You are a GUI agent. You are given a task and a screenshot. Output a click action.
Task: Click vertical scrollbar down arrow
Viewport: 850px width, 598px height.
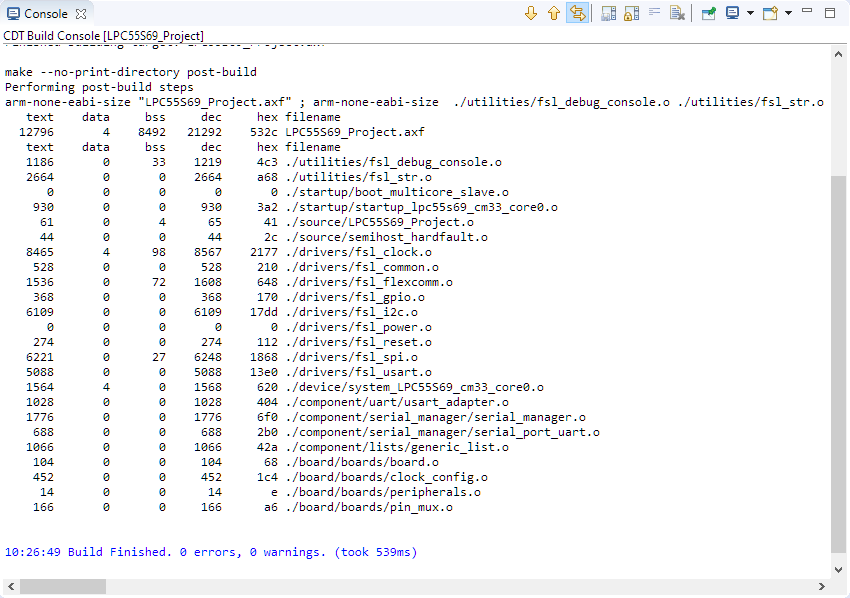point(838,570)
